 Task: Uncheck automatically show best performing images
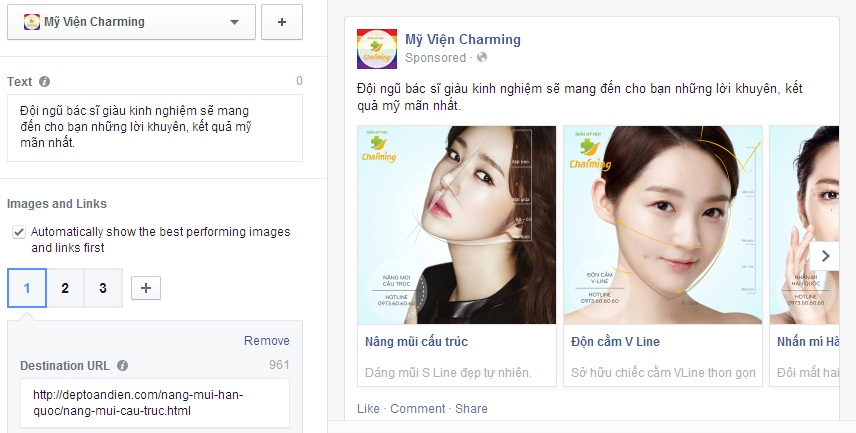[19, 232]
